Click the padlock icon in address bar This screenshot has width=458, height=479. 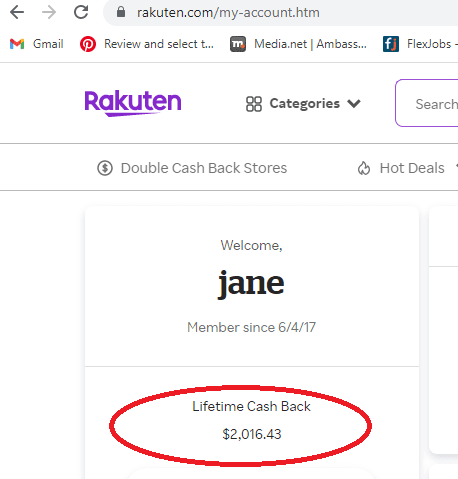coord(121,12)
